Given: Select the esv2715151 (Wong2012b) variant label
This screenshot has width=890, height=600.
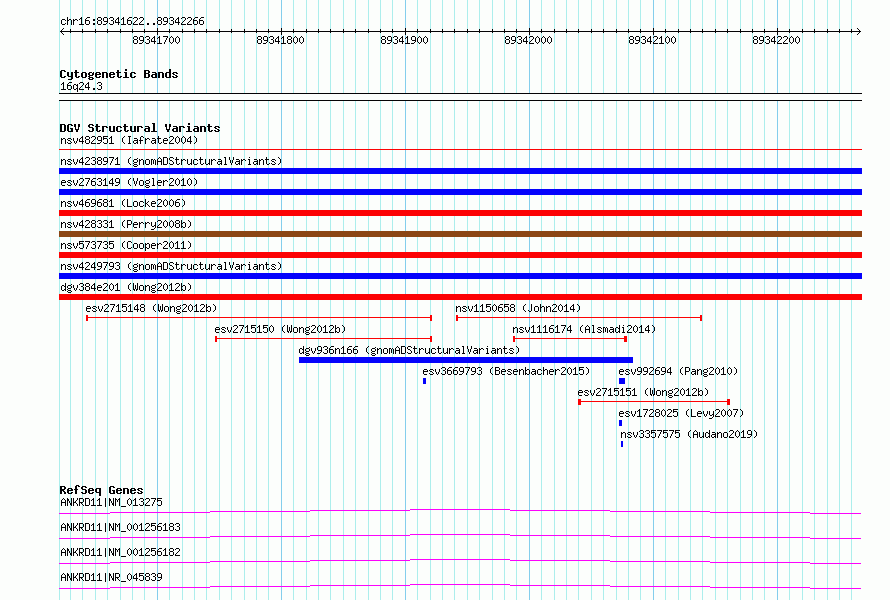Looking at the screenshot, I should click(x=643, y=392).
